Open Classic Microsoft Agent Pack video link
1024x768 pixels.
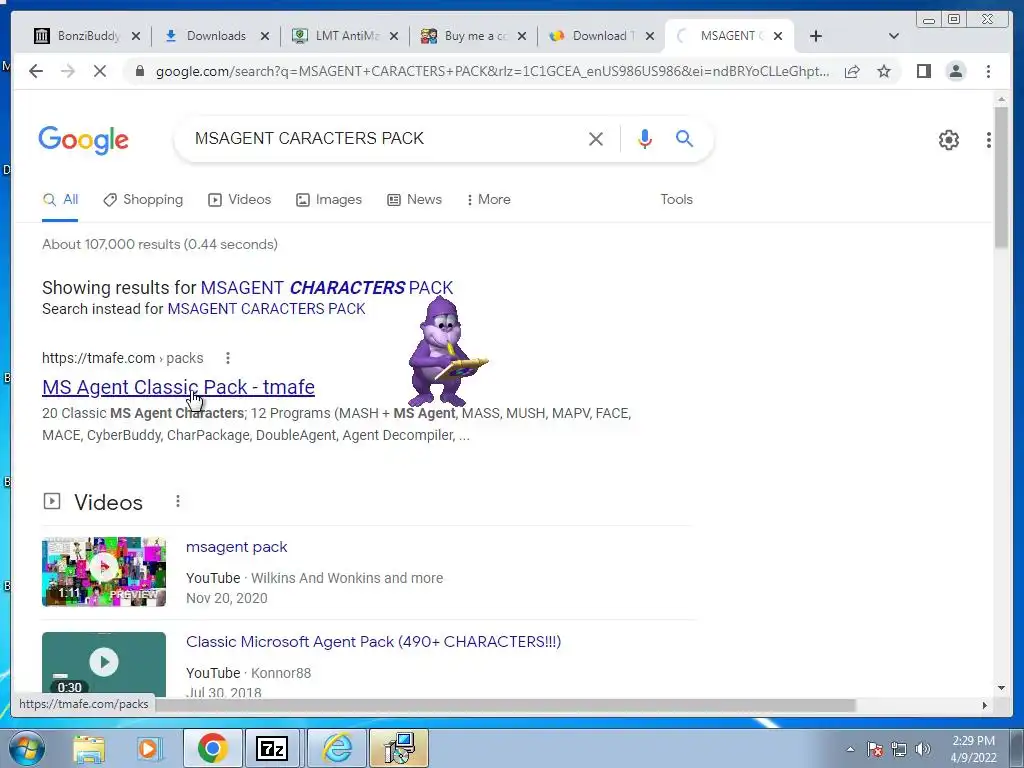click(x=374, y=642)
